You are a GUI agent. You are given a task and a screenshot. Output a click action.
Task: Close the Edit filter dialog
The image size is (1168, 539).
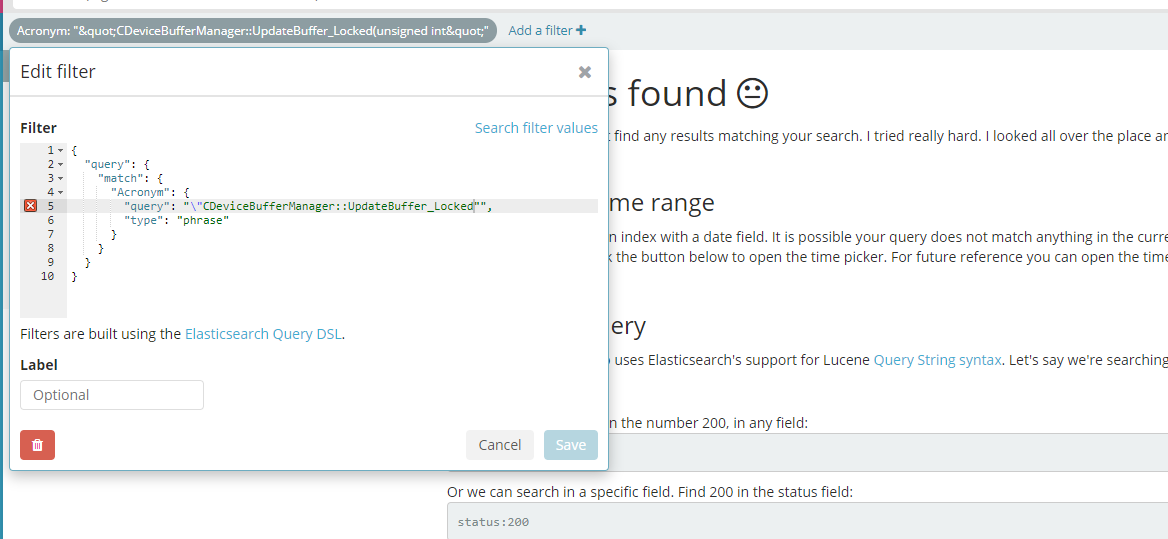[x=585, y=72]
